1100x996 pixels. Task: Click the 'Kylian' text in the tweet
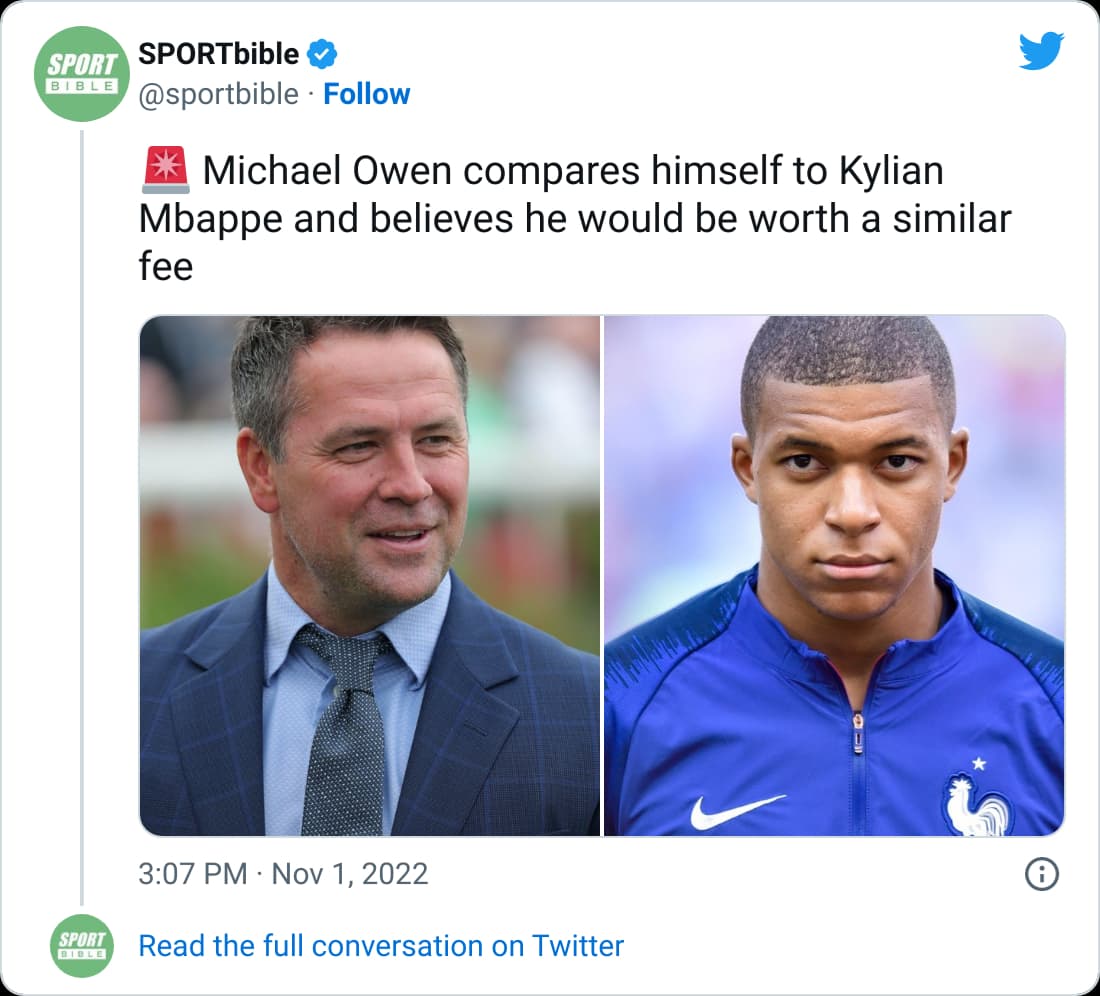891,171
